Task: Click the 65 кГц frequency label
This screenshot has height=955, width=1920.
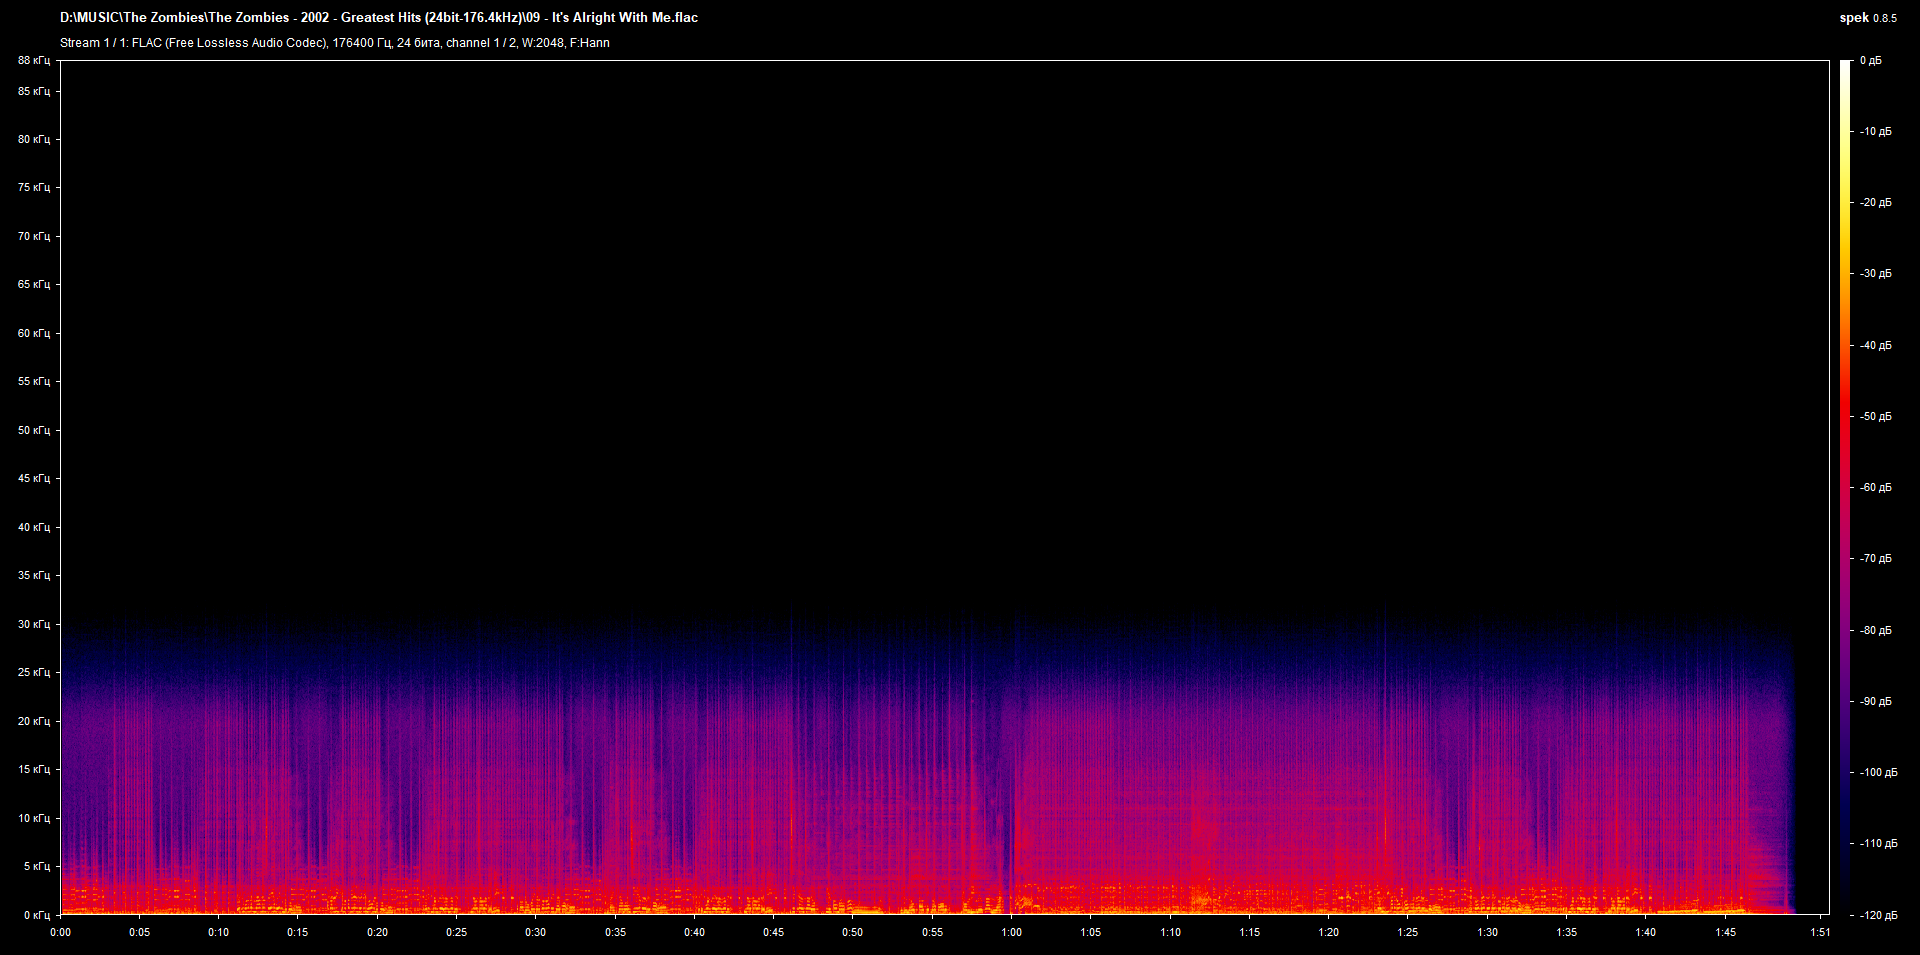Action: tap(34, 284)
